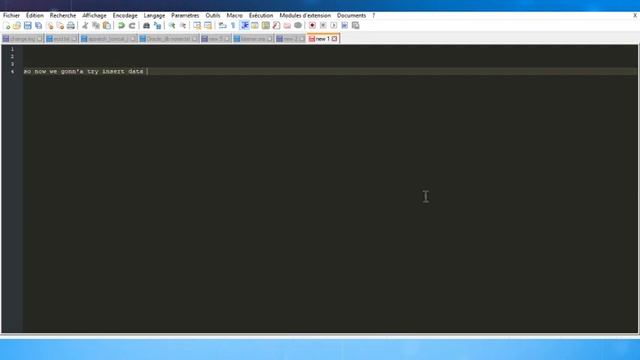The height and width of the screenshot is (360, 640).
Task: Paste using the clipboard icon
Action: click(107, 26)
